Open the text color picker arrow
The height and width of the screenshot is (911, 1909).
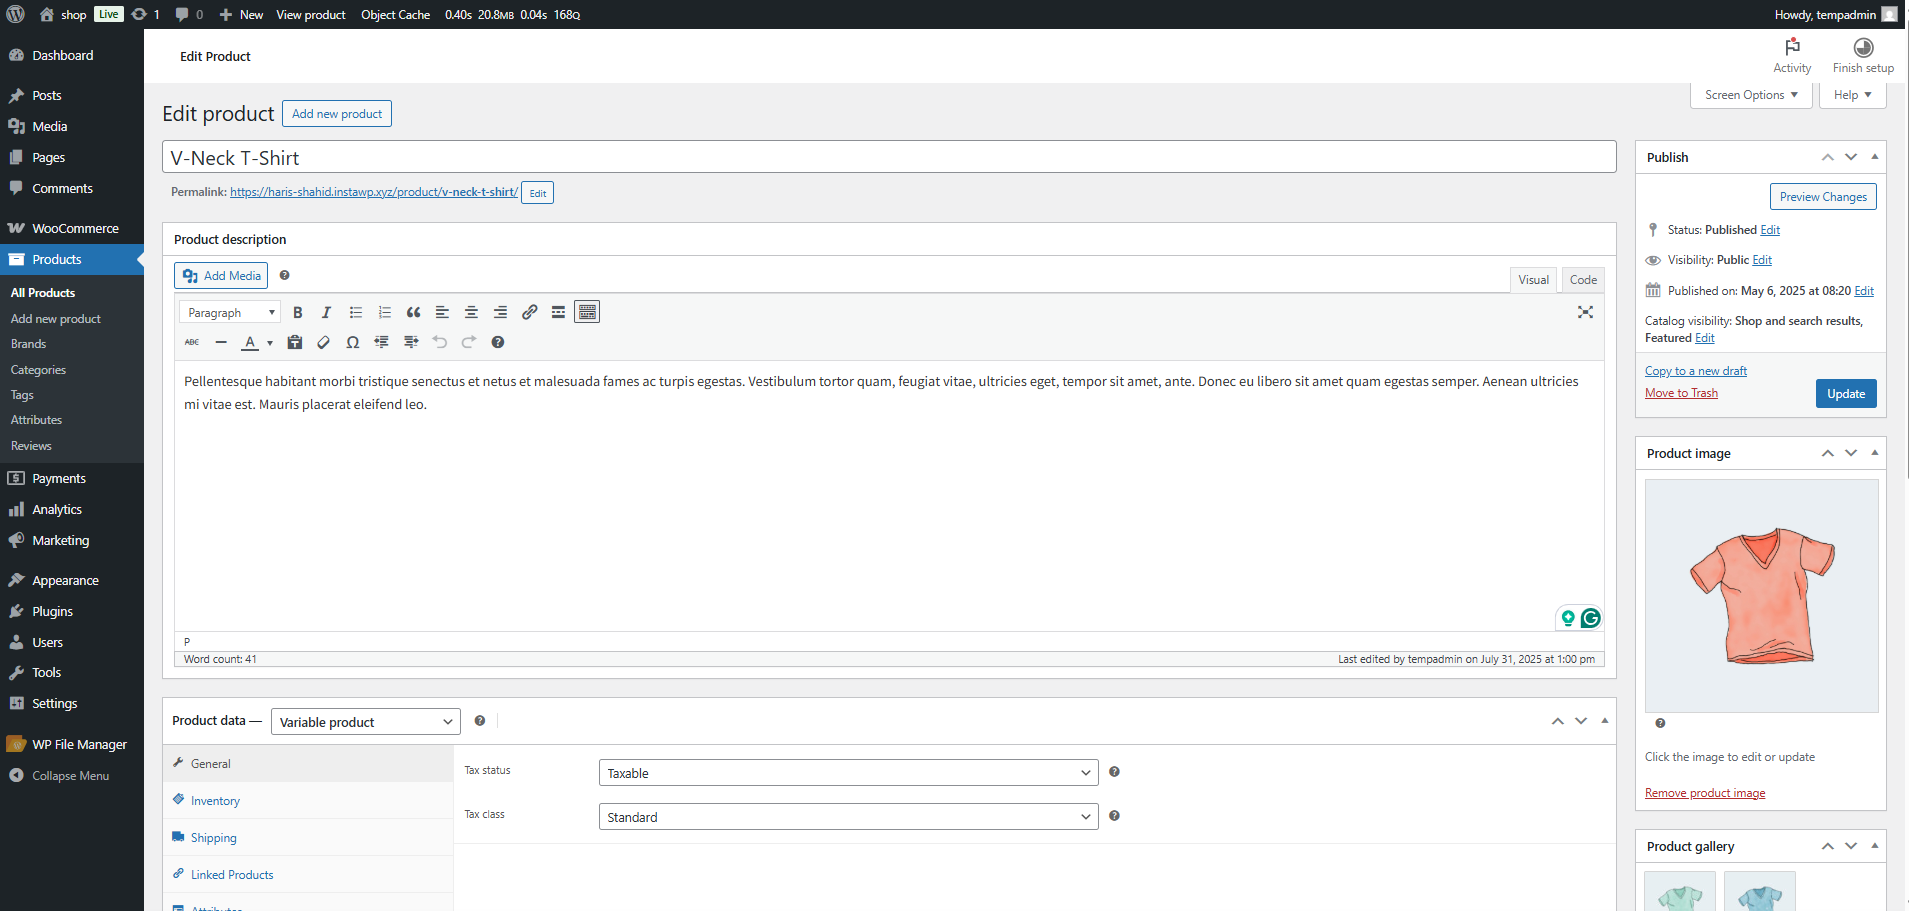[270, 343]
